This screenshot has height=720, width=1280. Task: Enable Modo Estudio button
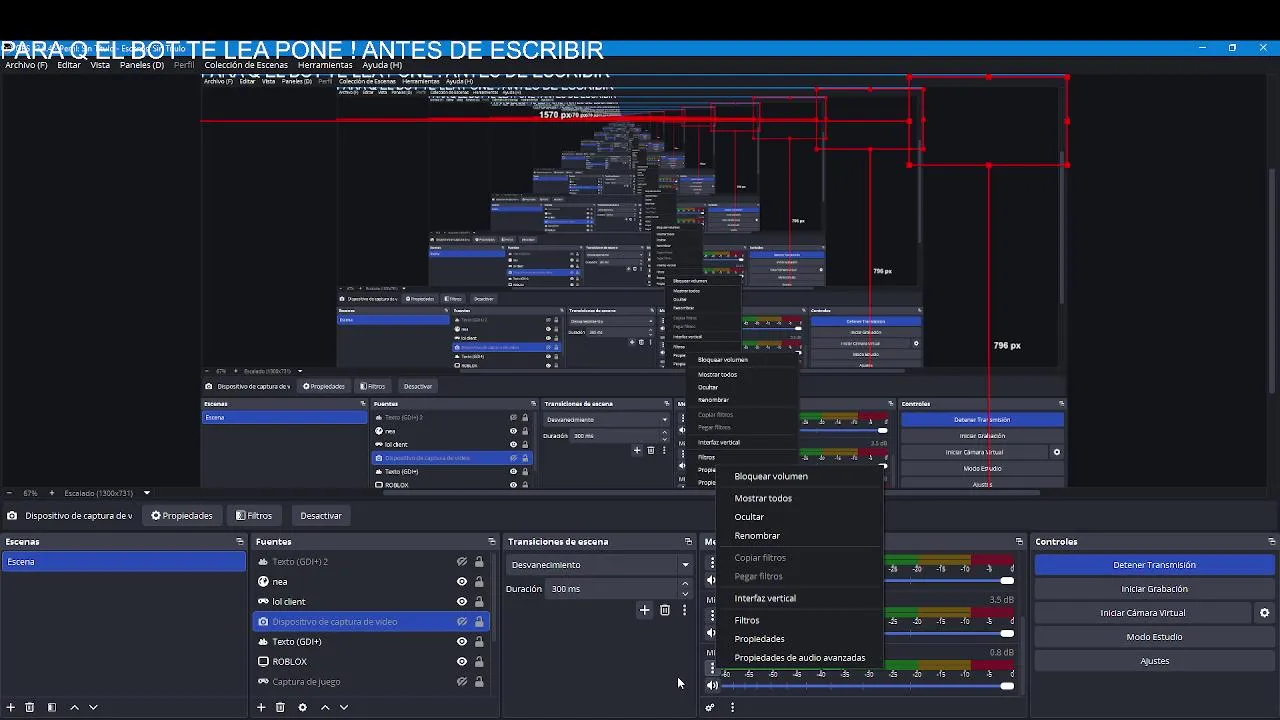[x=1154, y=637]
